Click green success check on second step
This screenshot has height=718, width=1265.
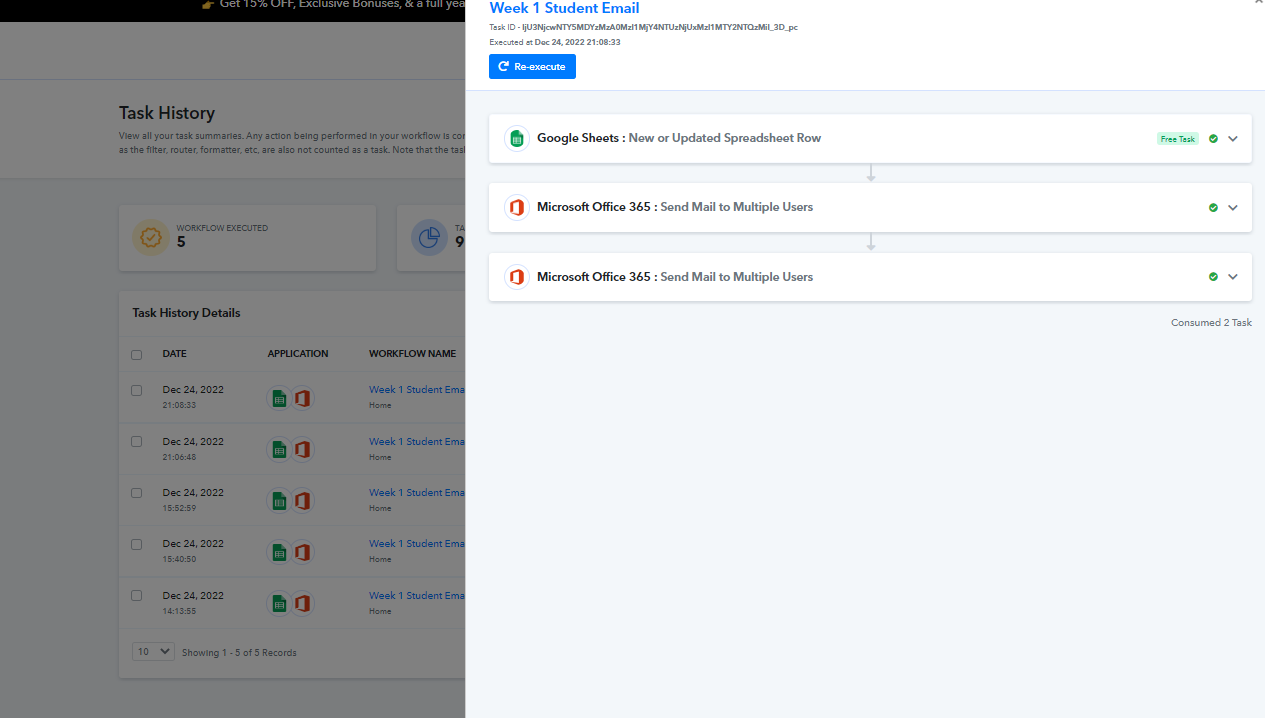[x=1213, y=208]
